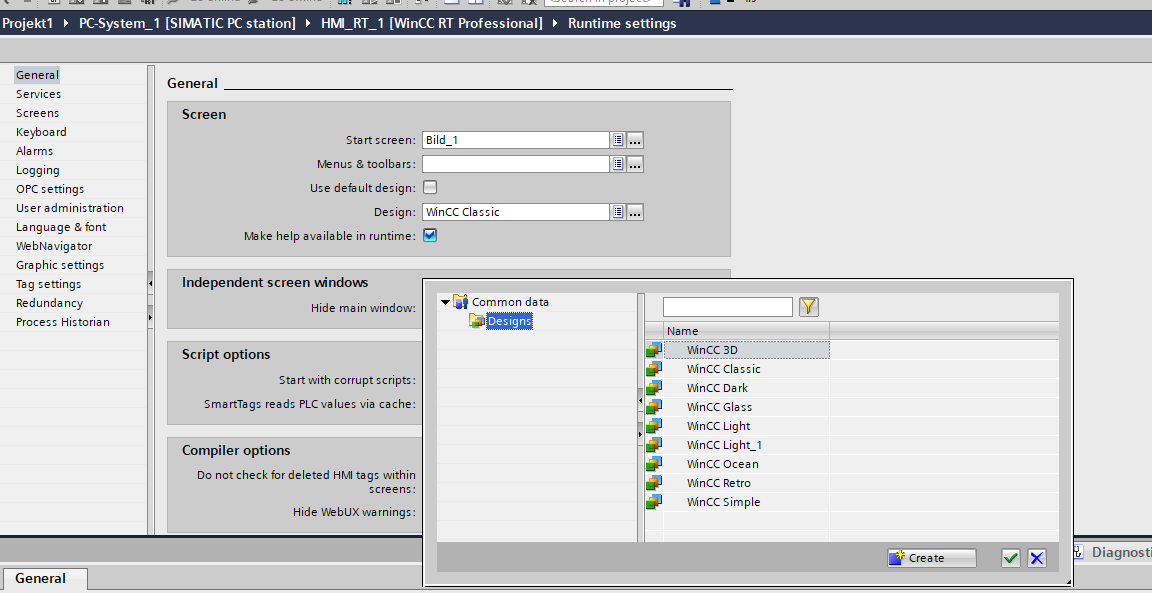
Task: Open WebNavigator settings
Action: [x=54, y=246]
